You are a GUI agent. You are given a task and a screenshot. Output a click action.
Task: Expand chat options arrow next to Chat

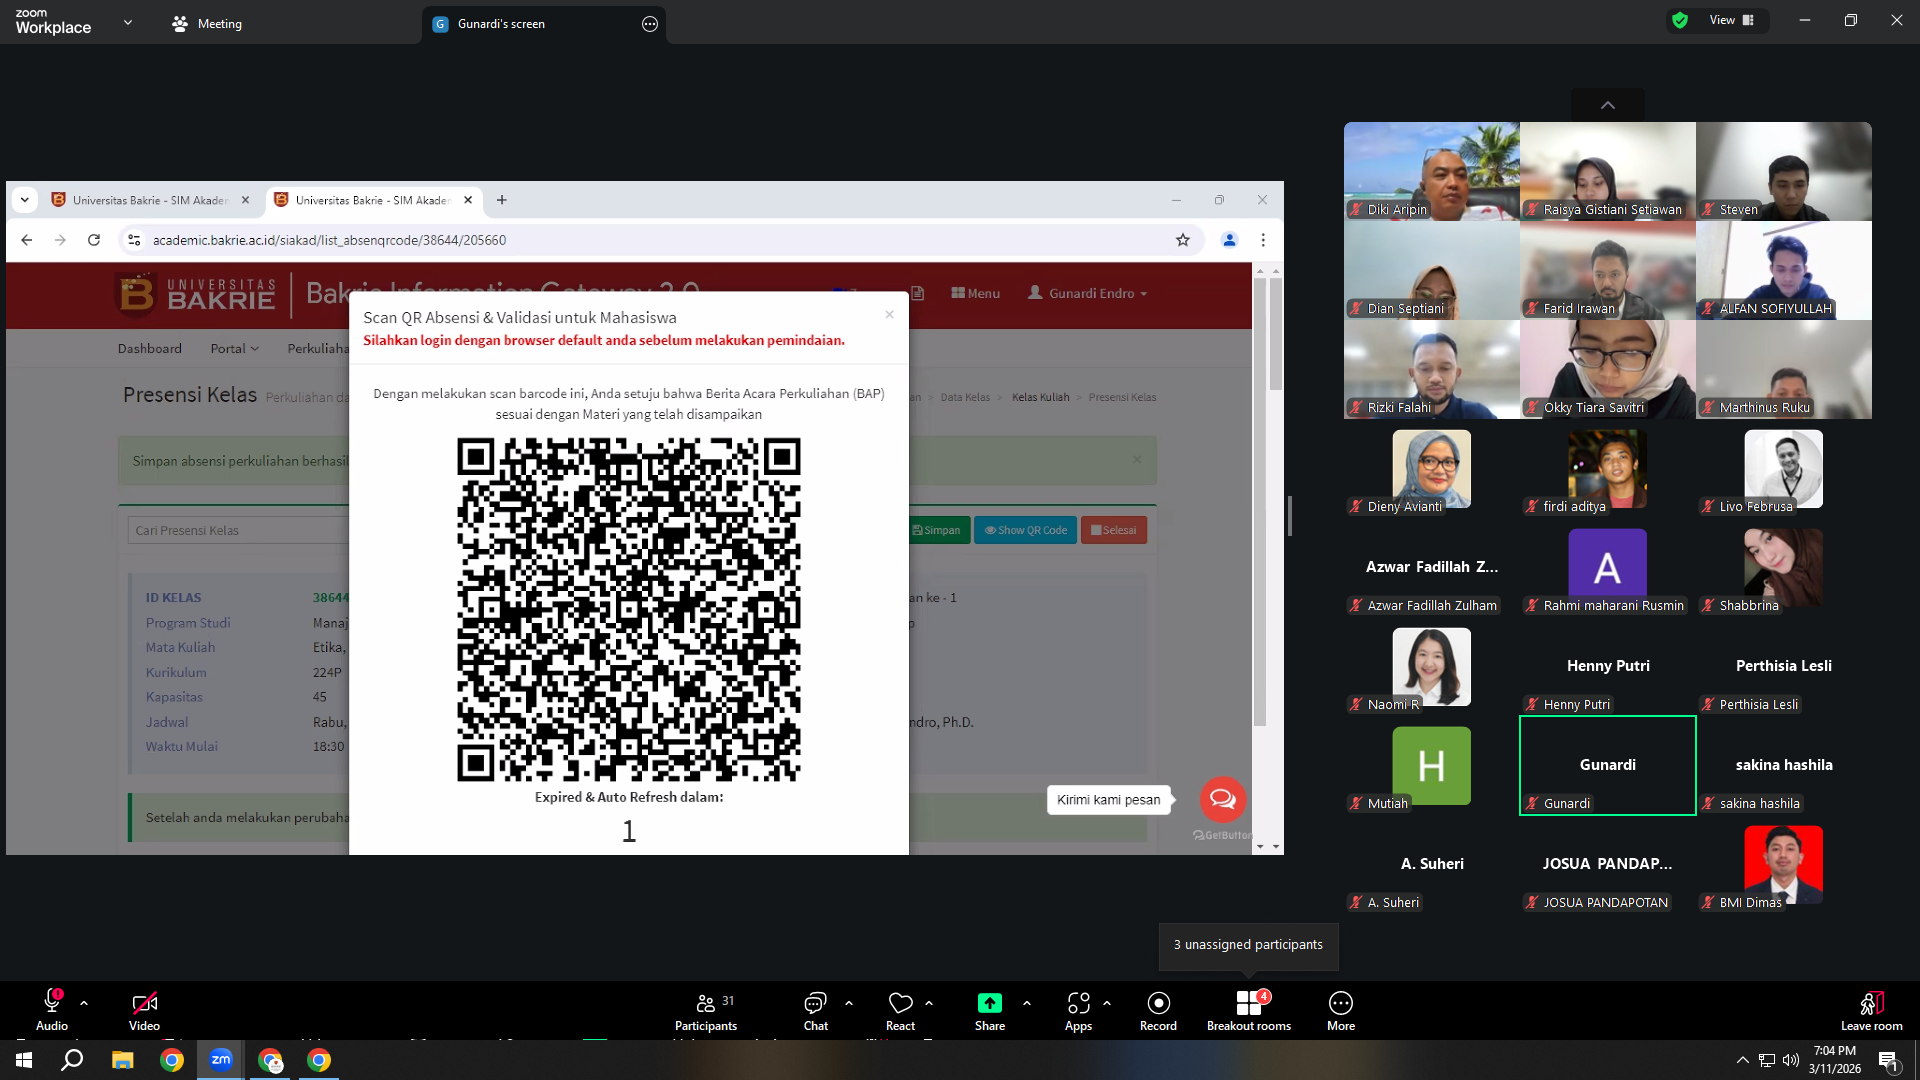[x=849, y=1002]
